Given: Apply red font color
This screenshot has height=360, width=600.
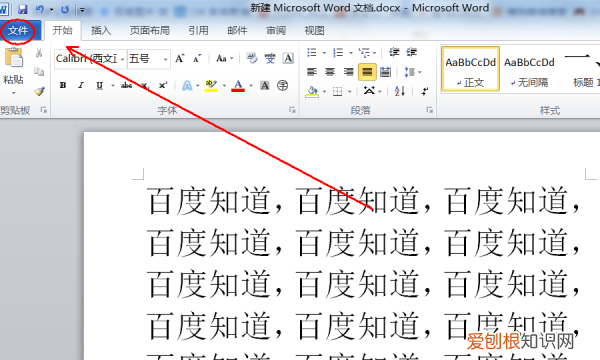Looking at the screenshot, I should [238, 85].
